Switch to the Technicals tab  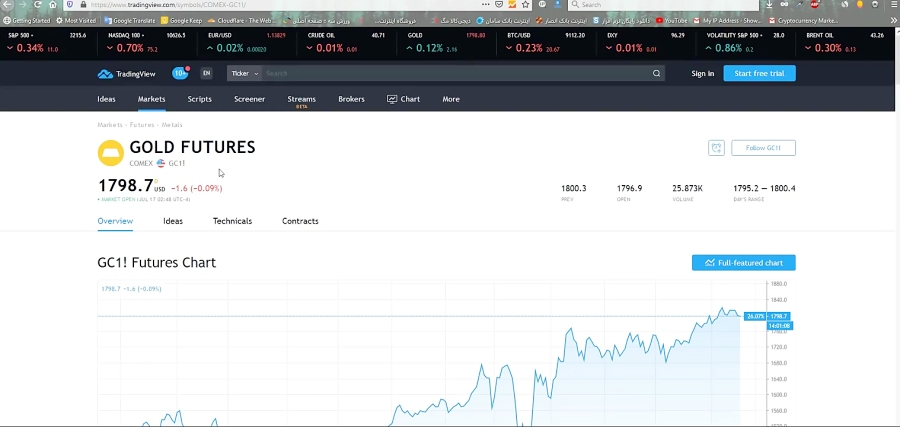coord(232,221)
